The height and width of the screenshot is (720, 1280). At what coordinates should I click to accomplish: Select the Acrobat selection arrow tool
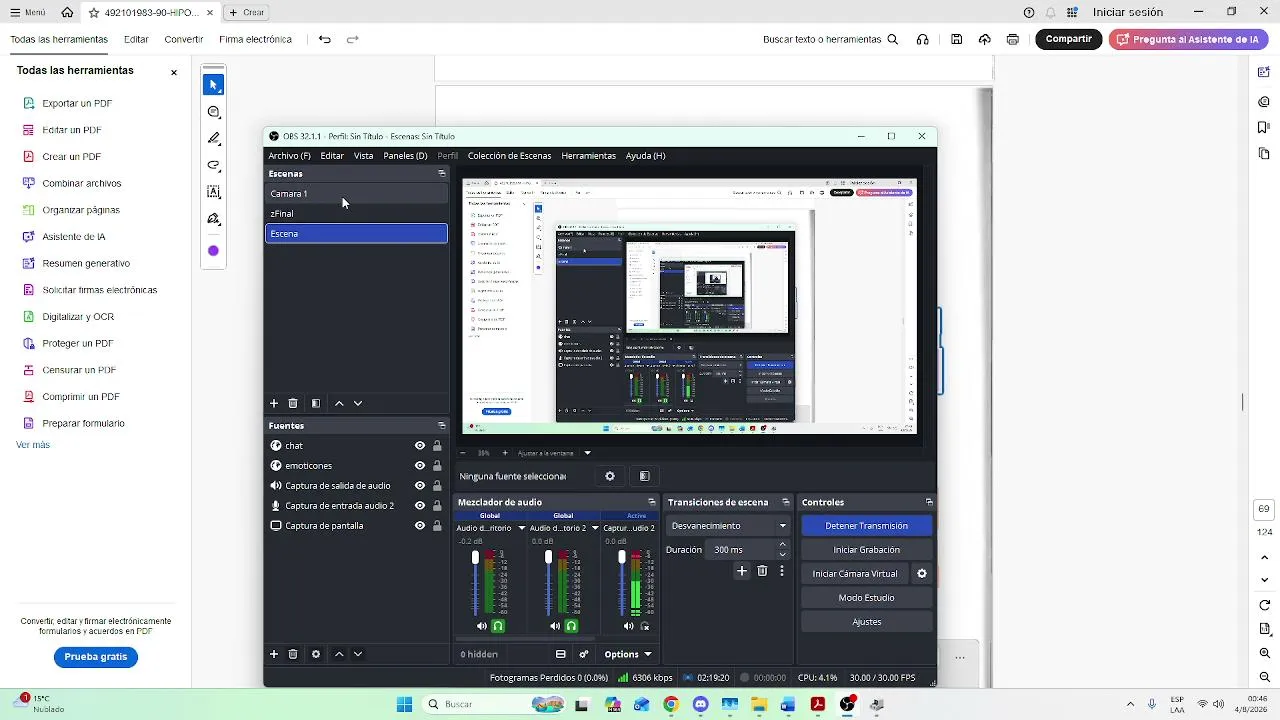pyautogui.click(x=213, y=85)
